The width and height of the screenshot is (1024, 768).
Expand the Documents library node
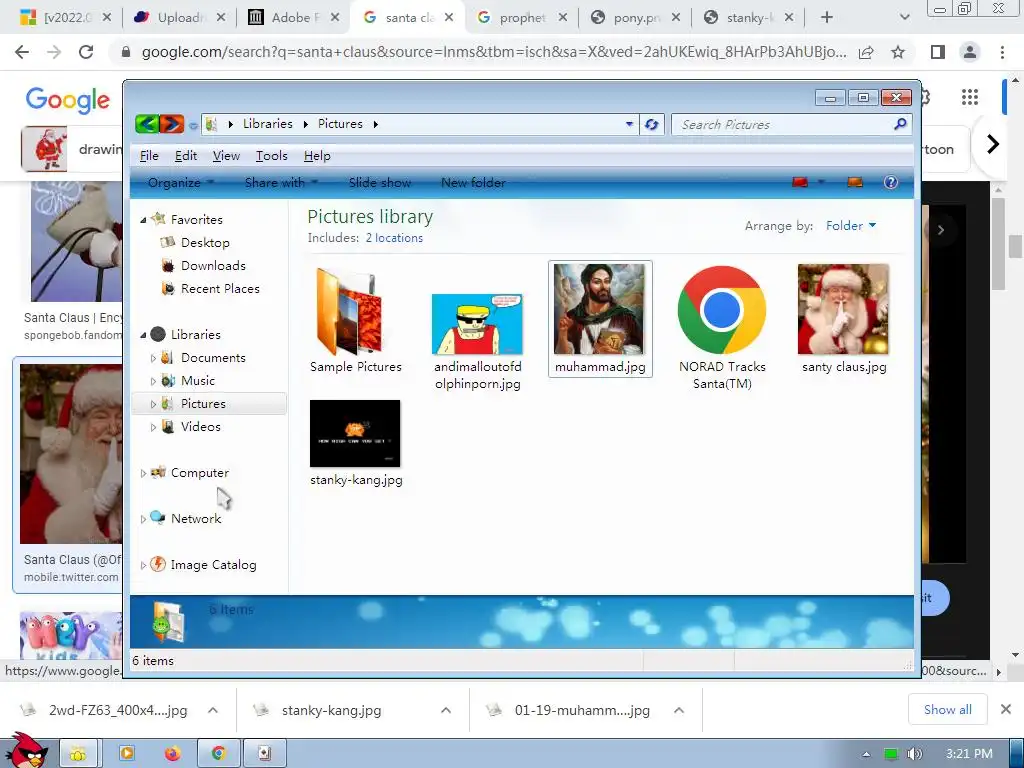coord(153,358)
